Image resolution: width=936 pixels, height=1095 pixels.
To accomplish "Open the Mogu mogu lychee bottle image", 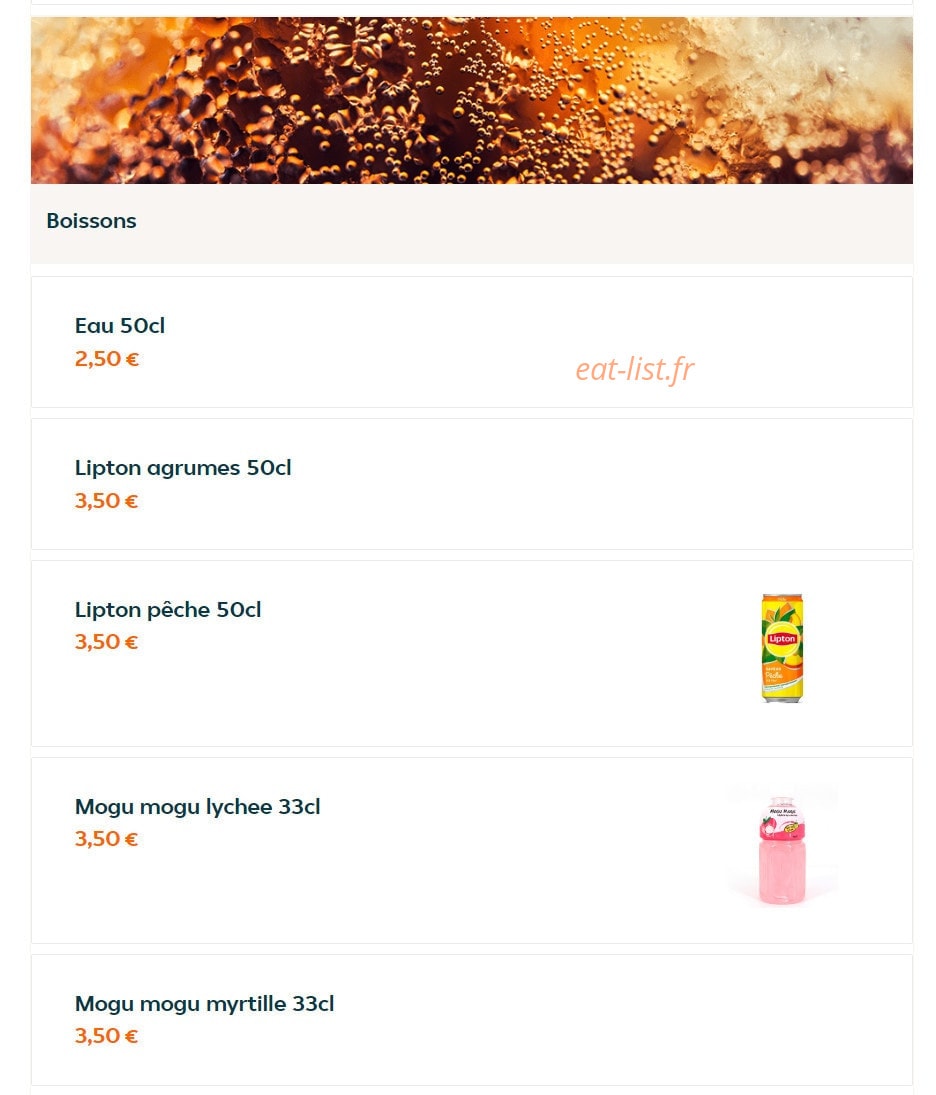I will point(782,850).
